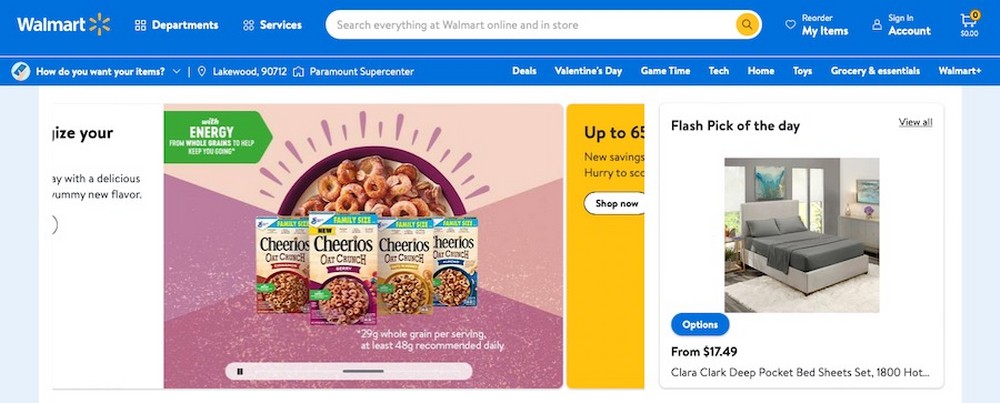
Task: Open the Clara Clark bed sheets thumbnail
Action: [801, 235]
